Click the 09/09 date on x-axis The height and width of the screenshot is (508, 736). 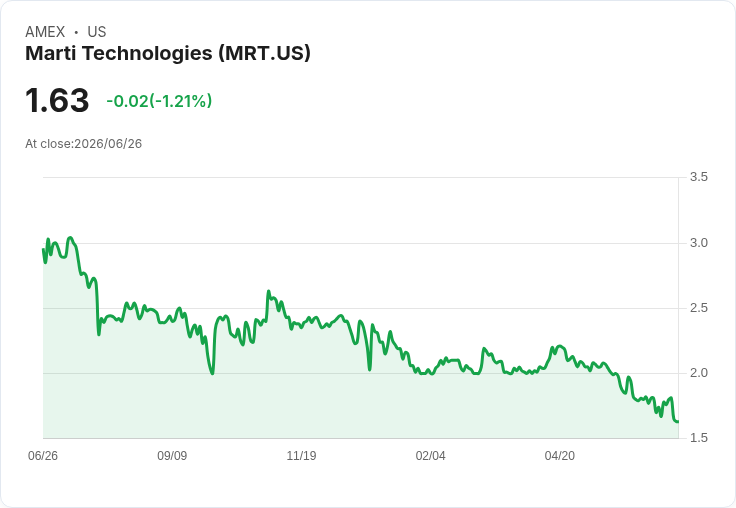[172, 455]
